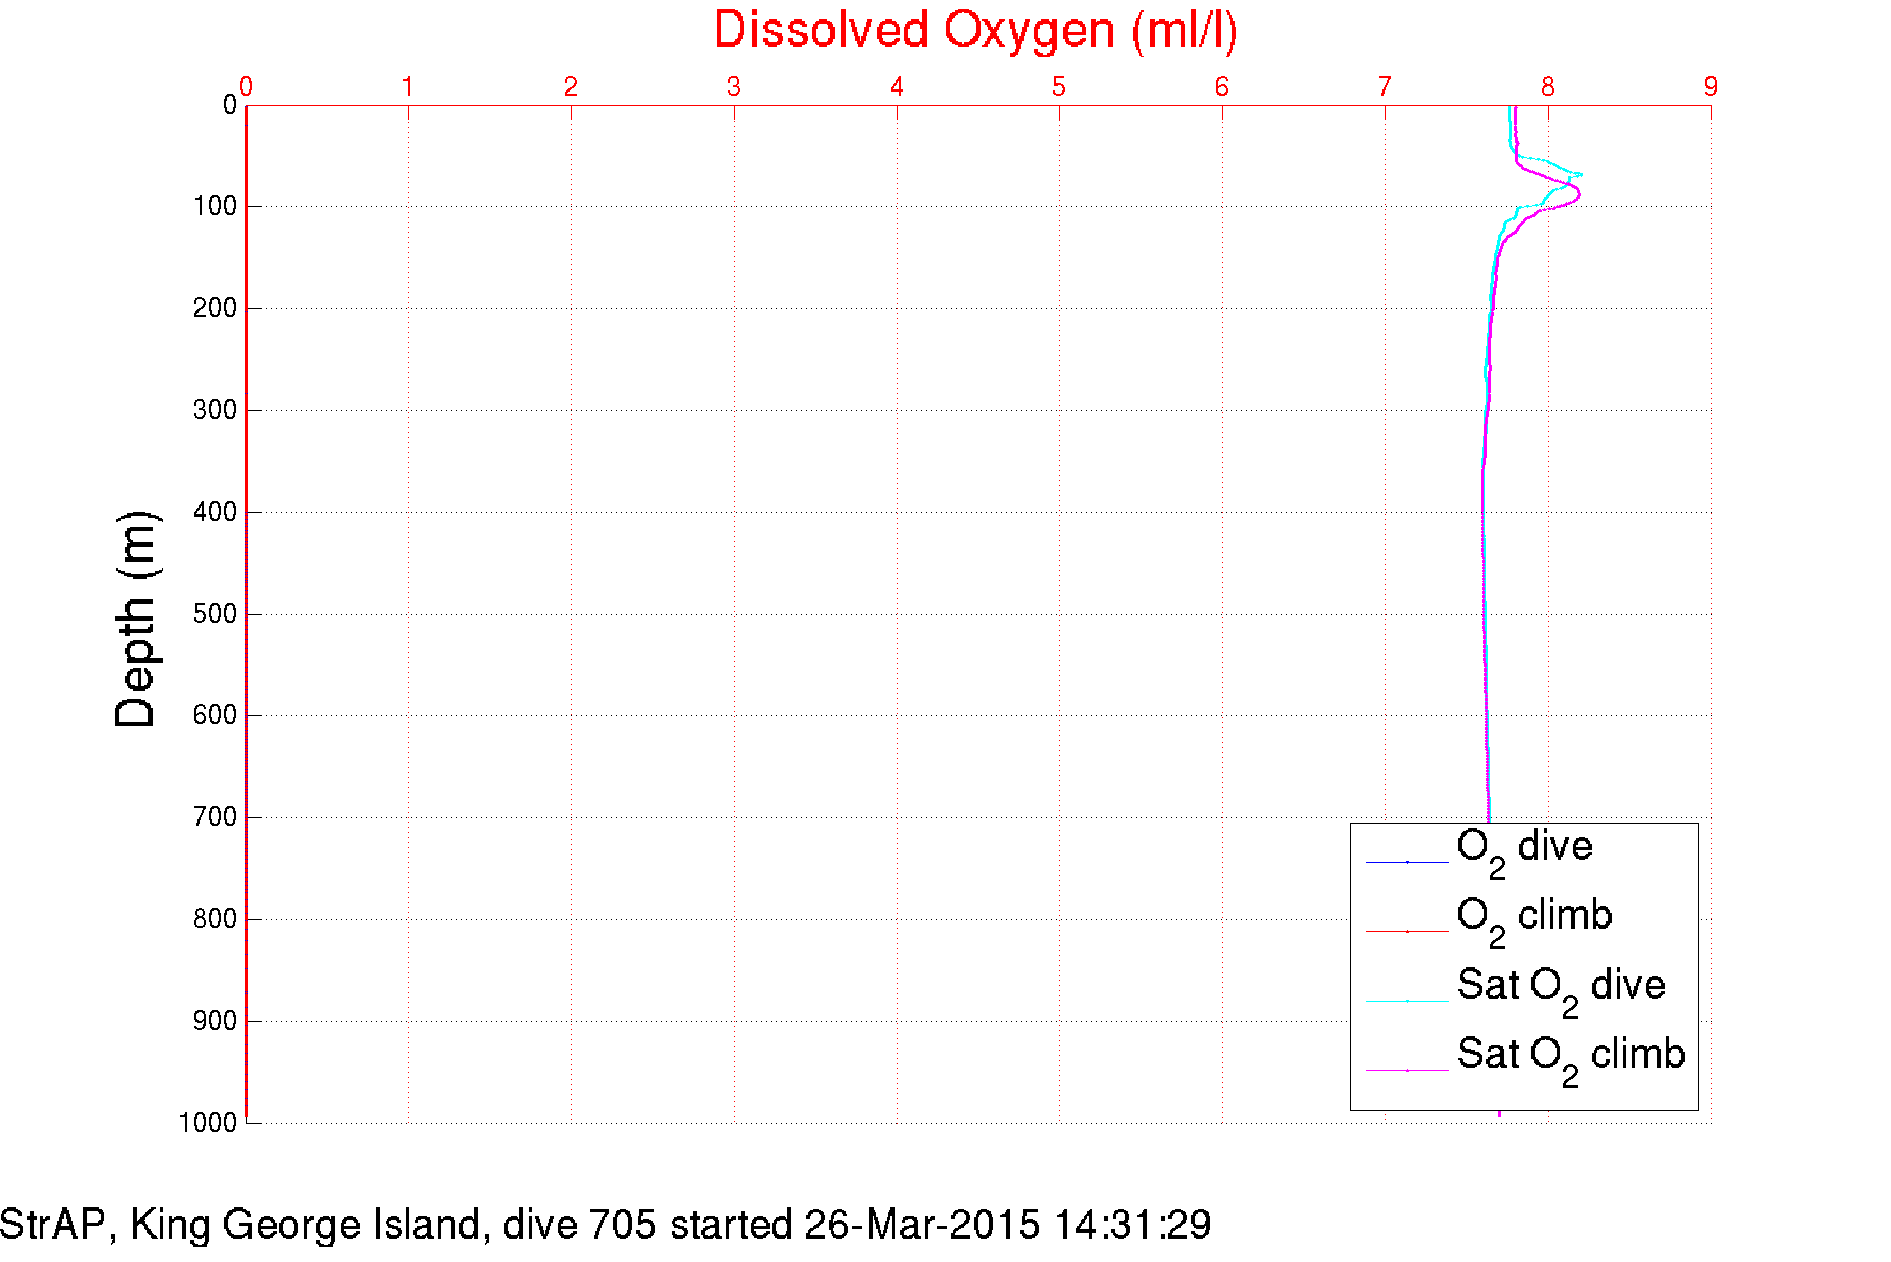
Task: Click the StrAP King George Island dive caption
Action: coord(605,1225)
